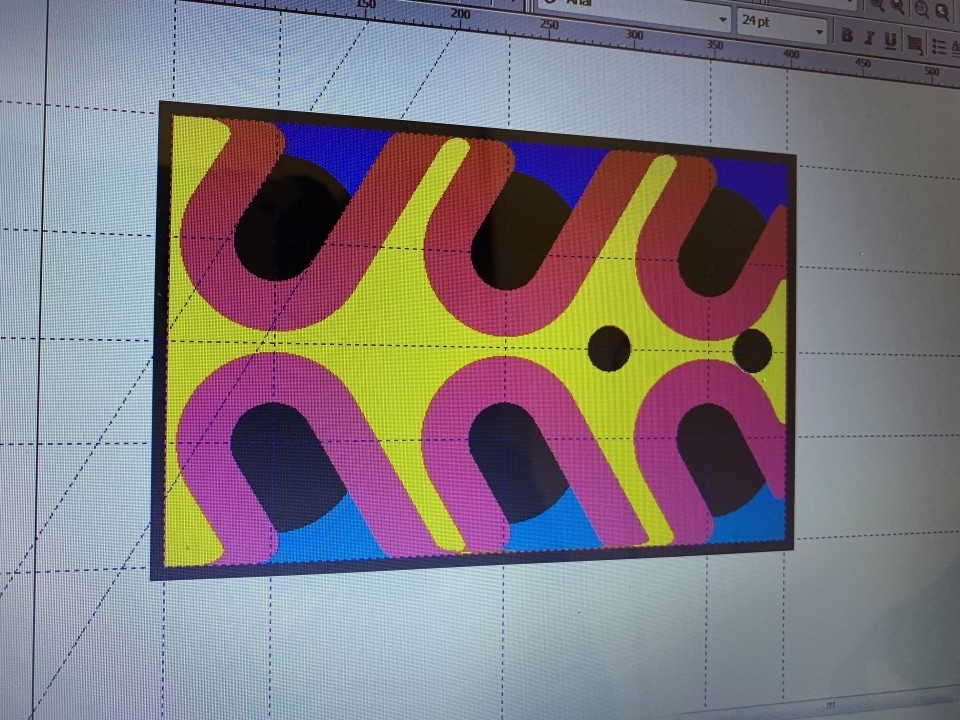Toggle Italic text formatting

(x=869, y=39)
